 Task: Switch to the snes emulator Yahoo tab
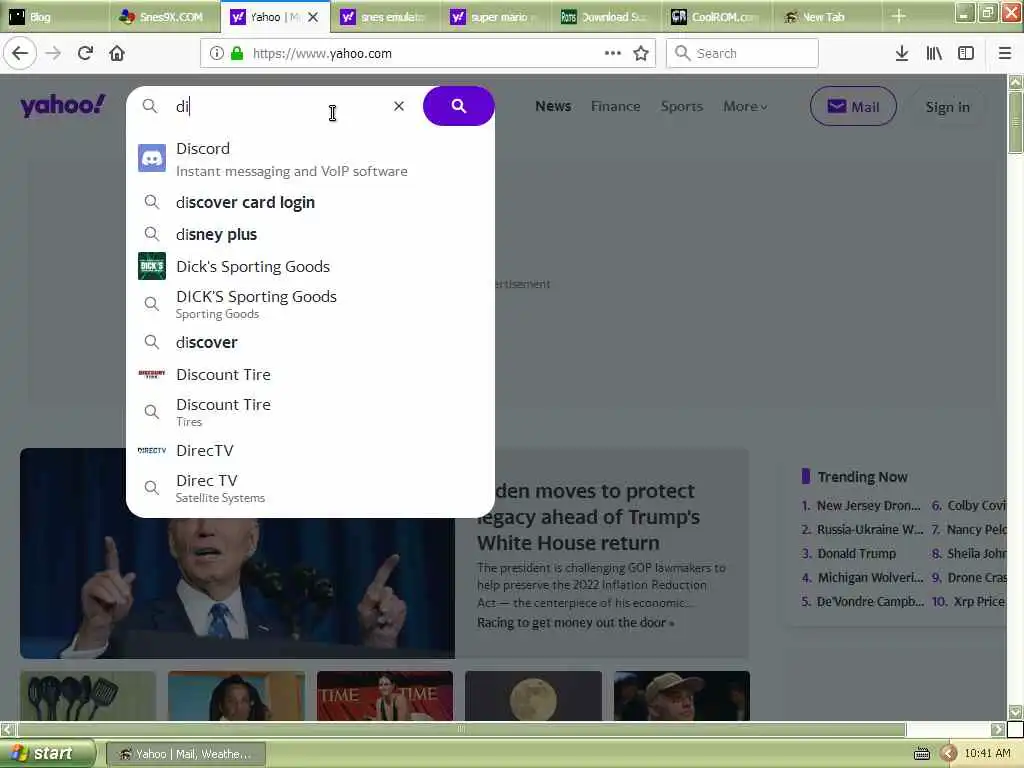(x=385, y=17)
